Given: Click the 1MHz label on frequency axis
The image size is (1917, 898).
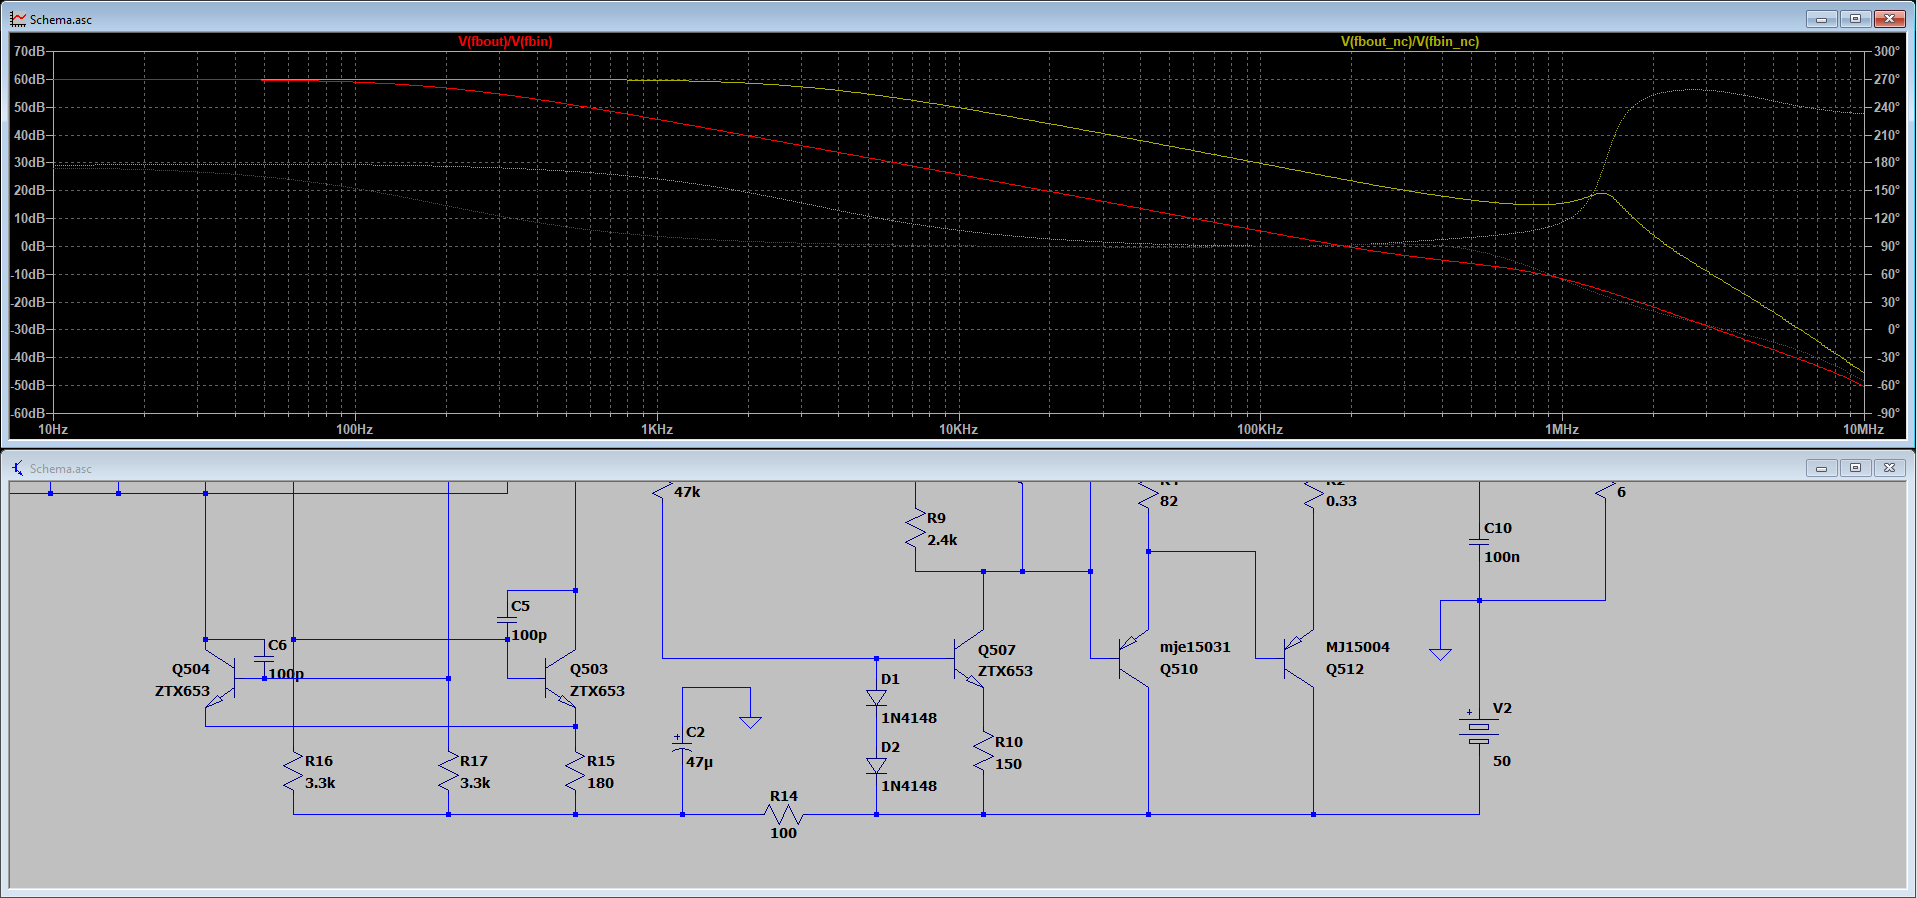Looking at the screenshot, I should click(x=1561, y=429).
